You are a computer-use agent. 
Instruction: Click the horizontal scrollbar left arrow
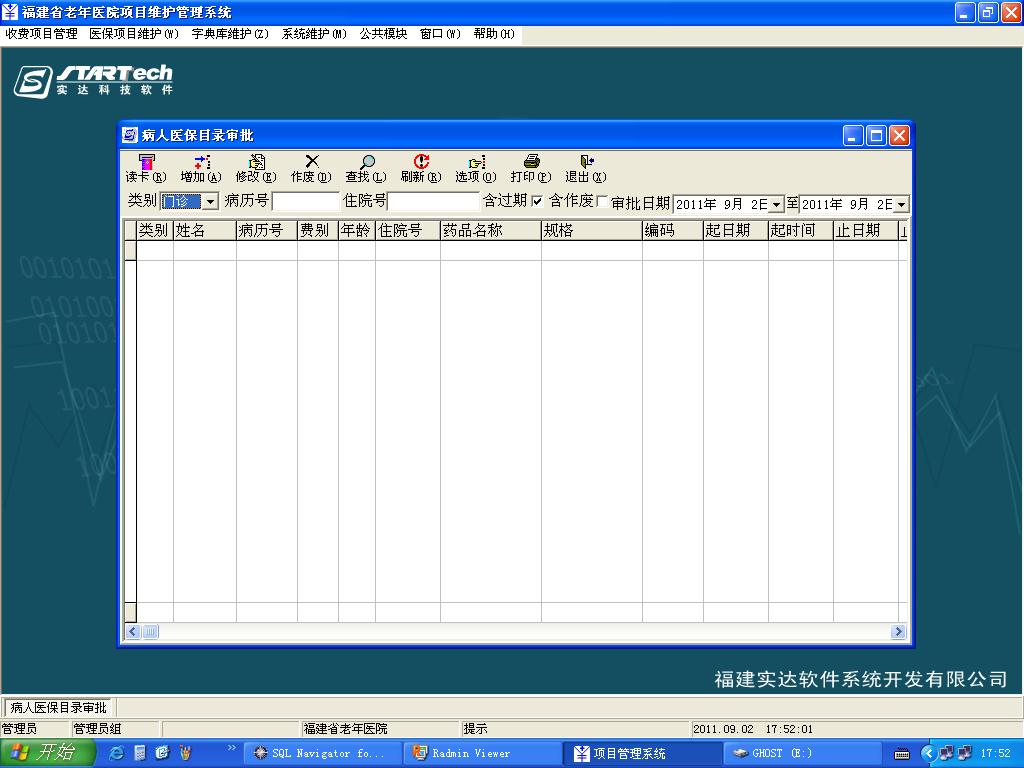133,632
